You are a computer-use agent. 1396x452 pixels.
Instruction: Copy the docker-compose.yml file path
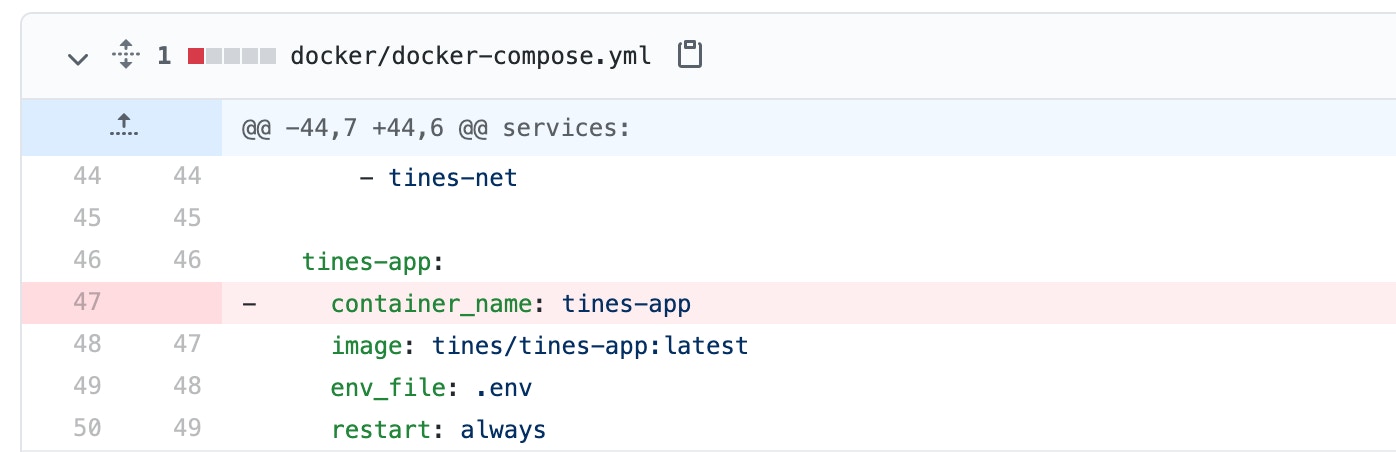[690, 55]
